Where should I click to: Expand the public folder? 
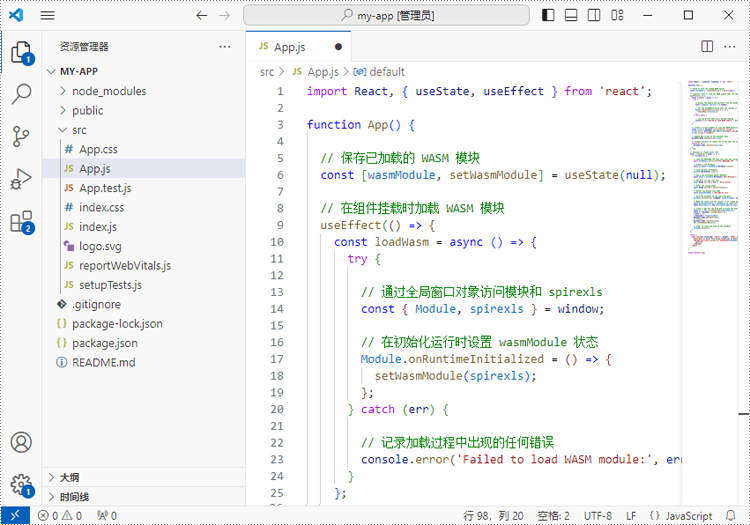[x=88, y=110]
